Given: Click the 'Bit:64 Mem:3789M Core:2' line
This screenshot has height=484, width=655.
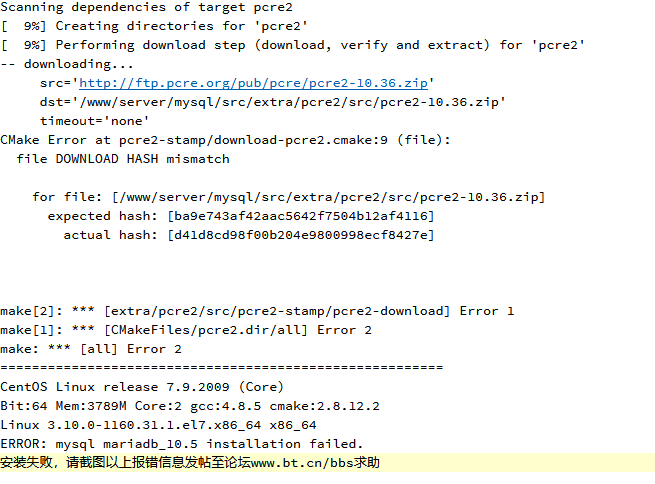Looking at the screenshot, I should pos(190,406).
